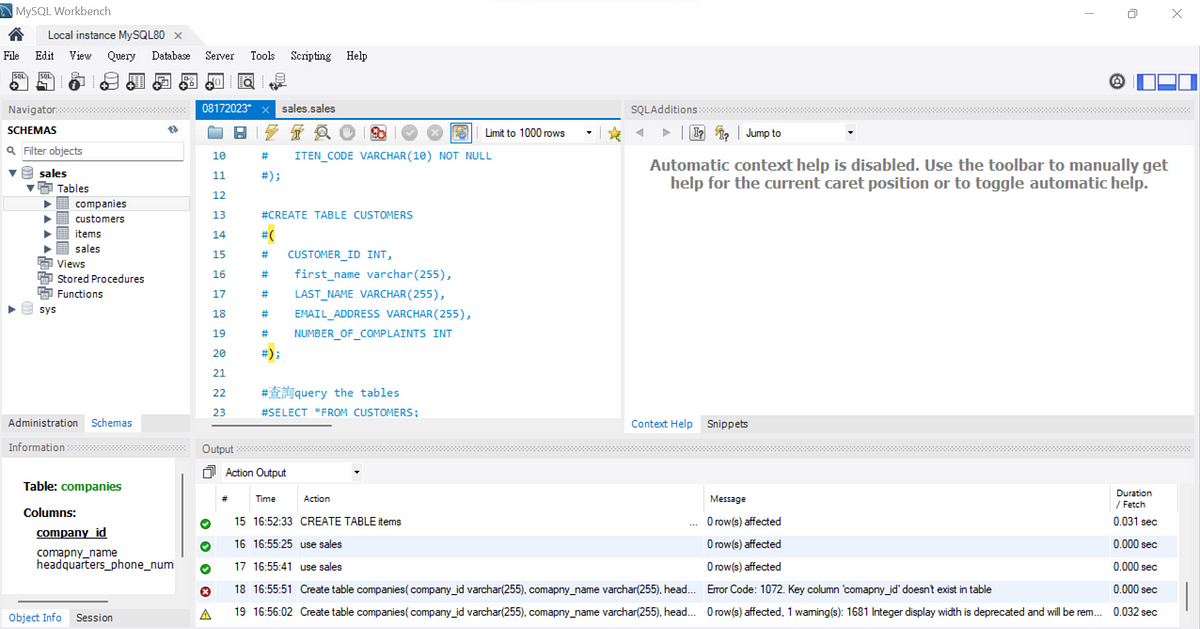Select Stored Procedures in schema tree
1200x629 pixels.
[x=100, y=279]
